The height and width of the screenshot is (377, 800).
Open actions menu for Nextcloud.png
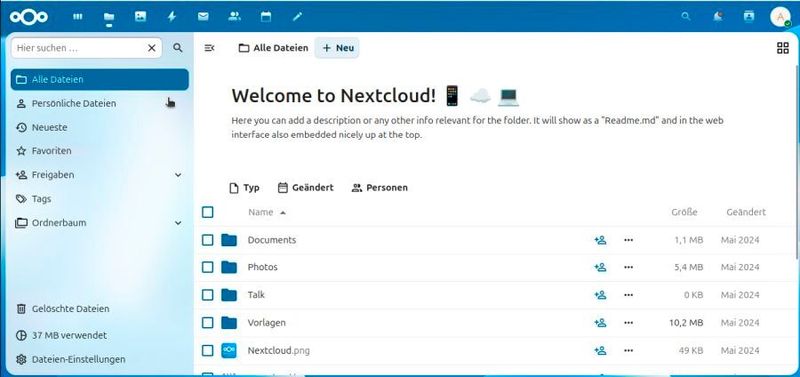pos(629,350)
